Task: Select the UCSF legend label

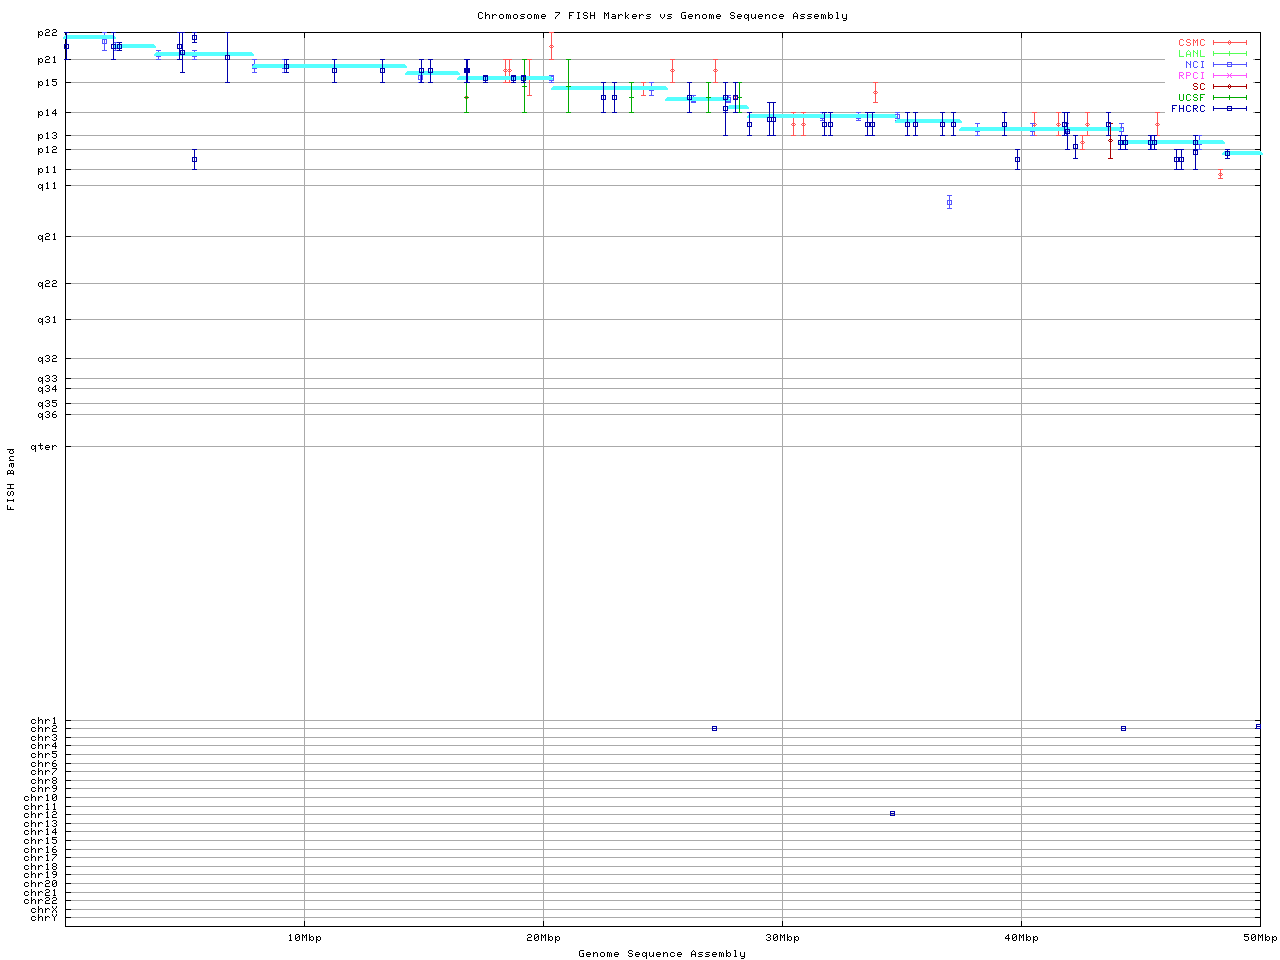Action: coord(1191,97)
